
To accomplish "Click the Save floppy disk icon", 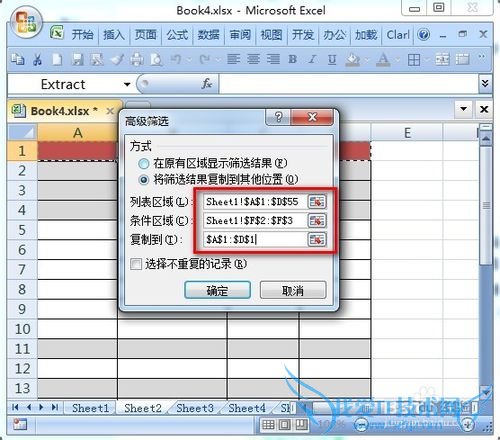I will coord(77,60).
